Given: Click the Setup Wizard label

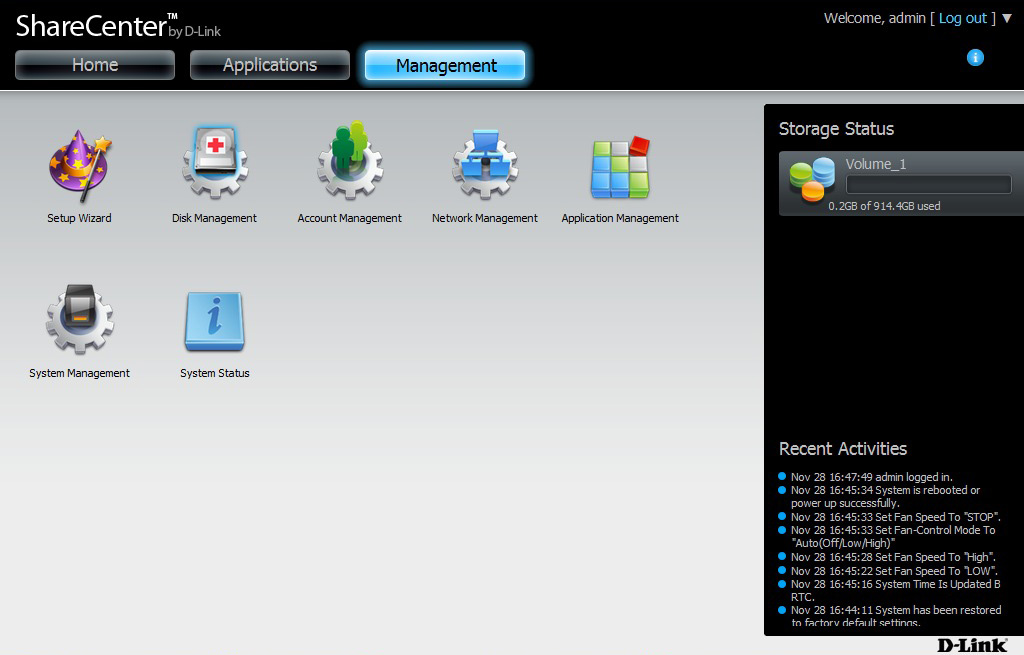Looking at the screenshot, I should coord(79,218).
